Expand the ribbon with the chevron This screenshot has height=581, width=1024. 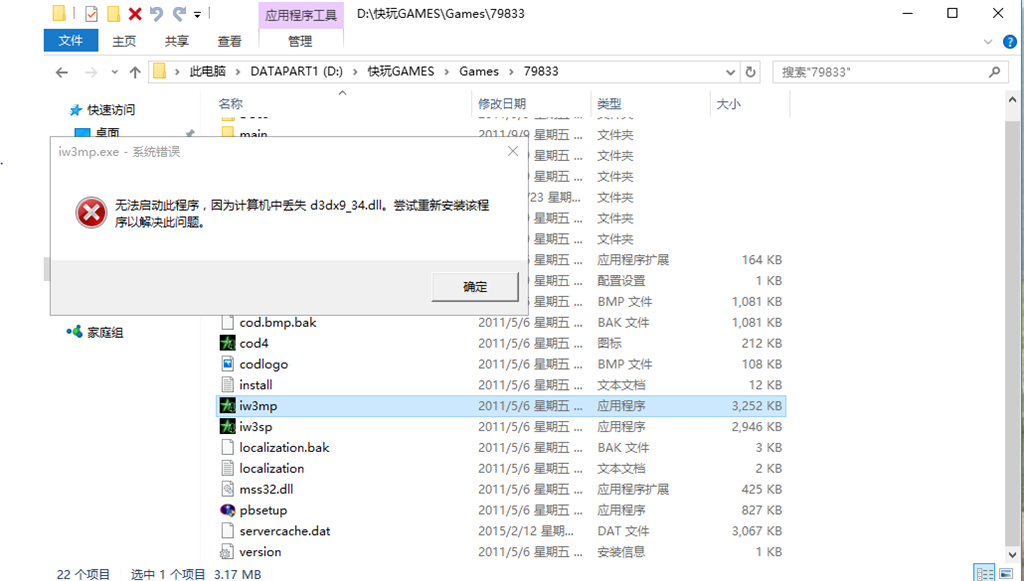987,41
